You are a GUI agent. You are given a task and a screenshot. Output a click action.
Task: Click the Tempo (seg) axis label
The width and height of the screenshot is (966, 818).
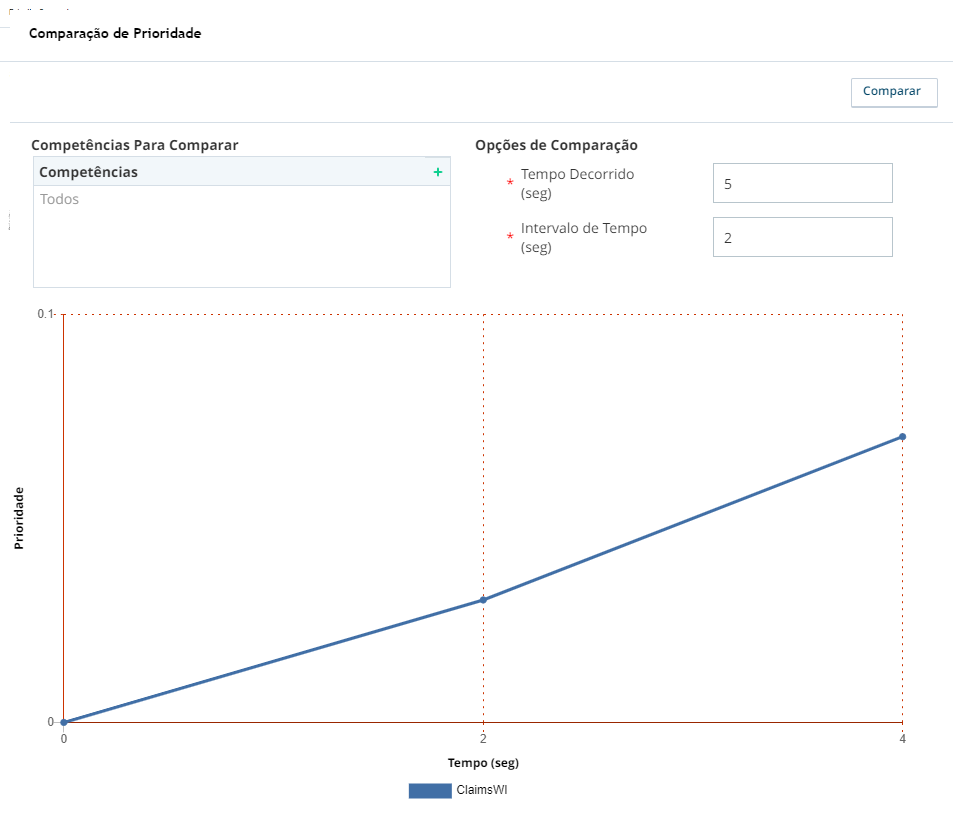(x=483, y=763)
